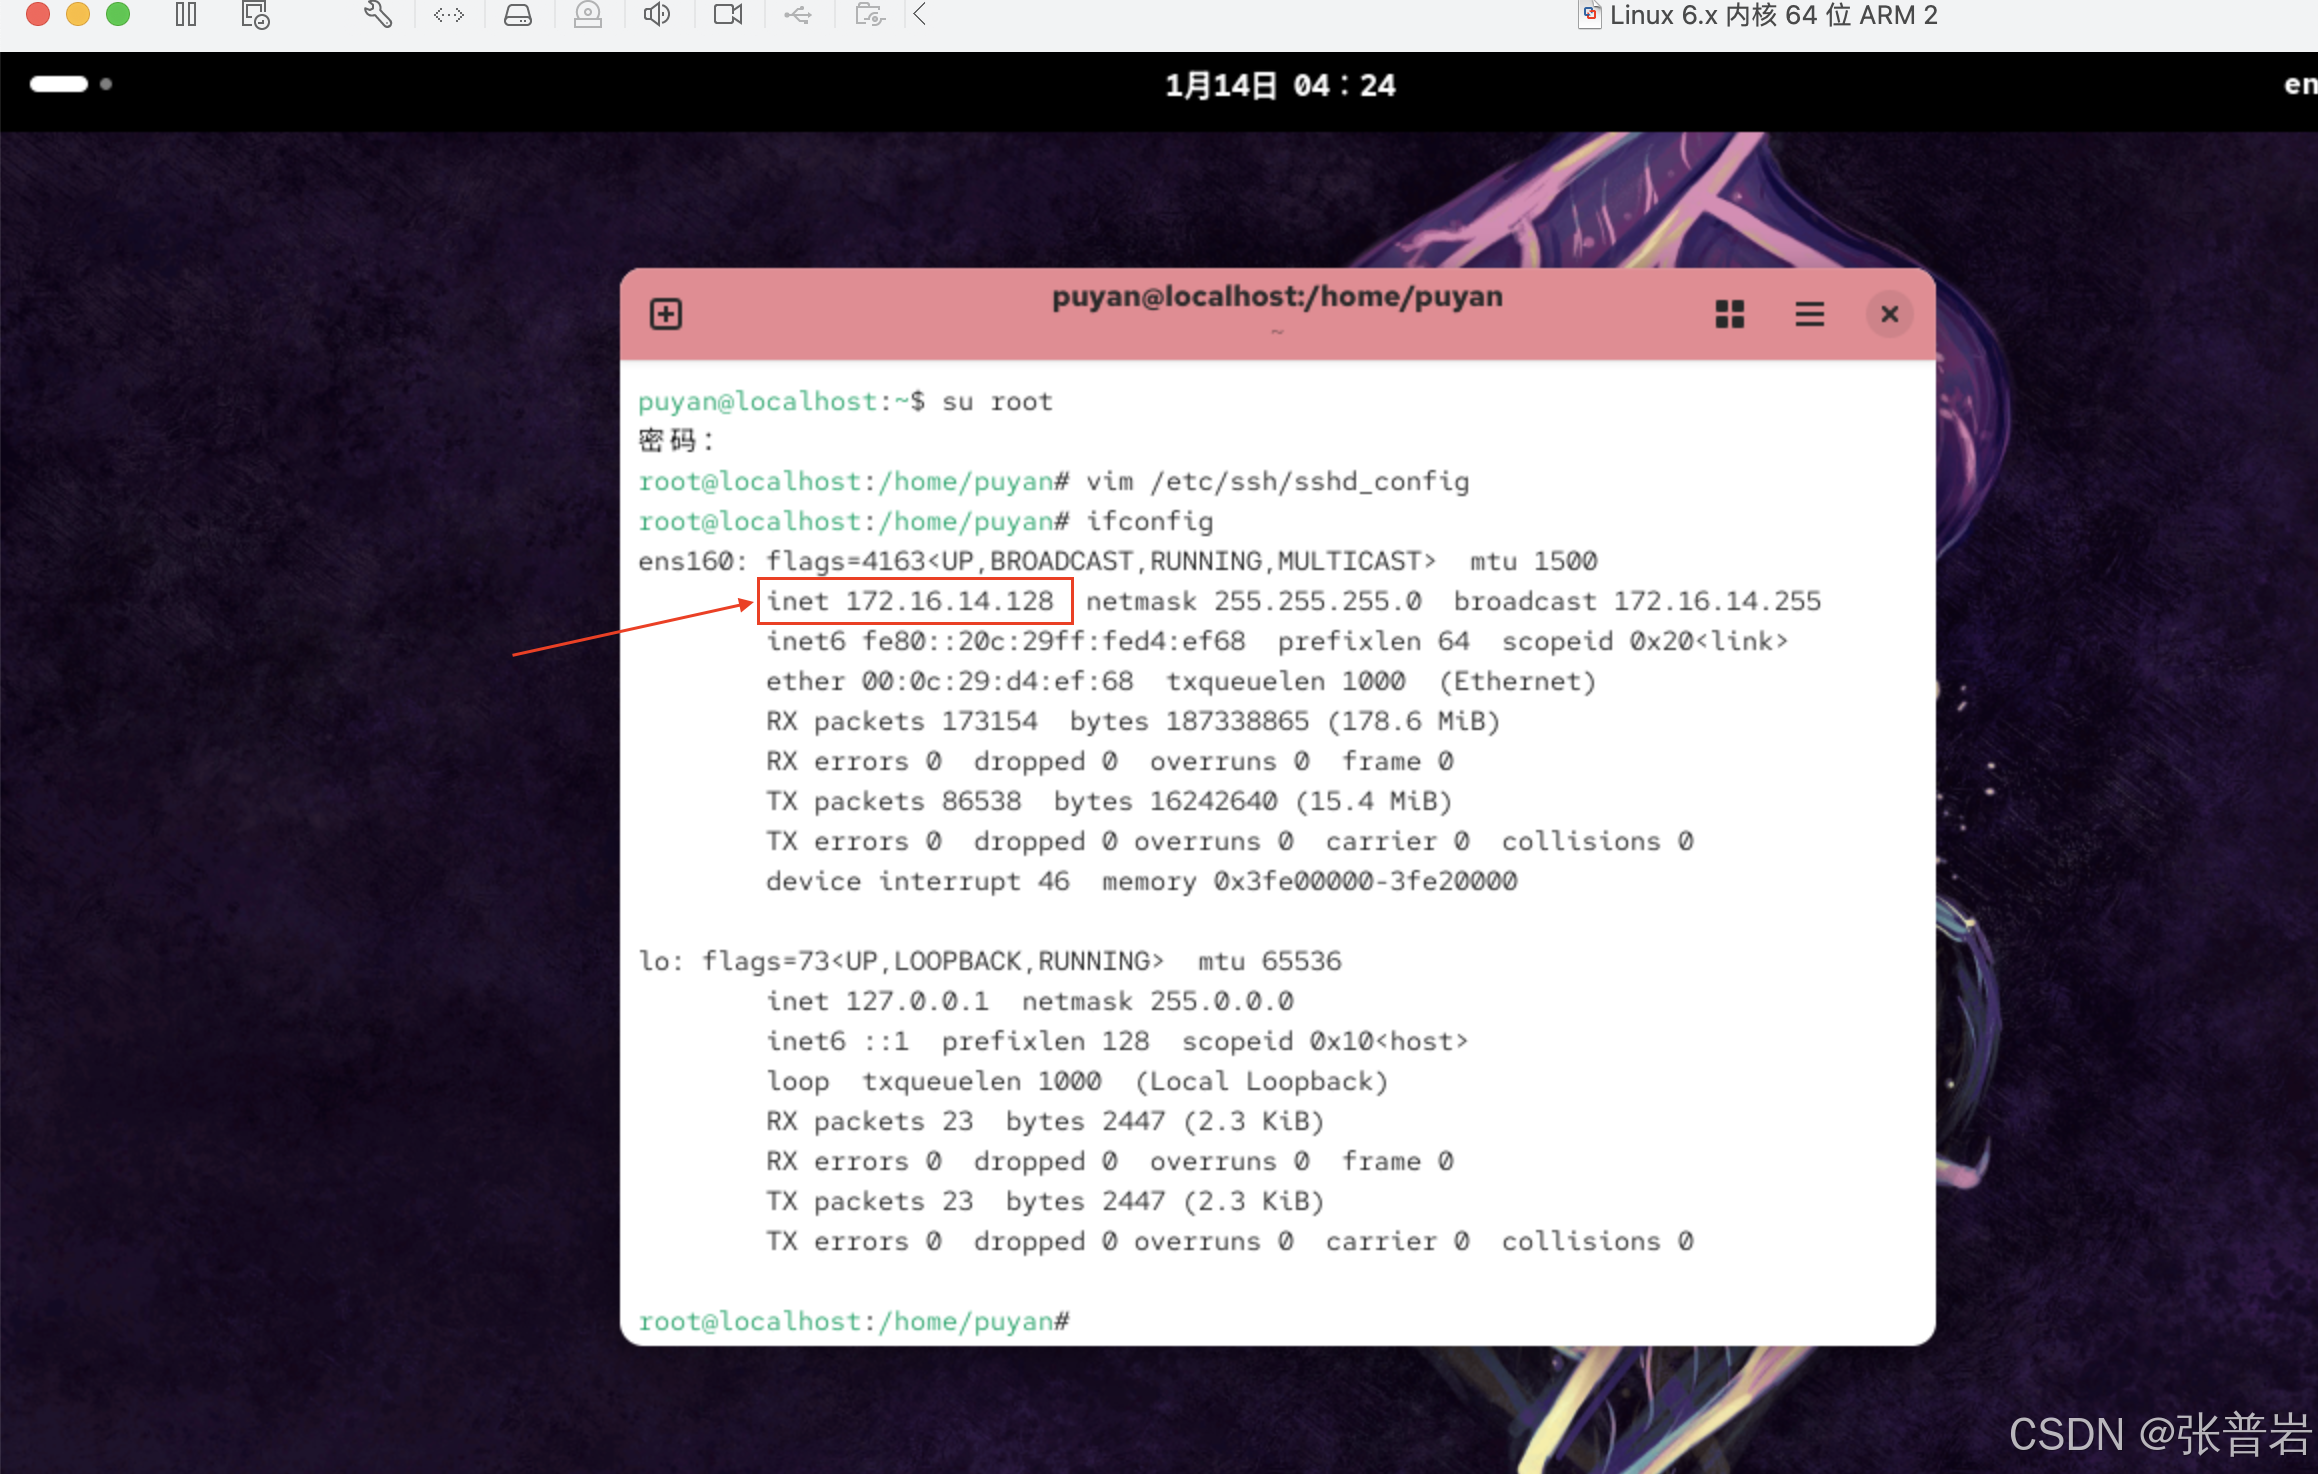Collapse the device toolbar chevron
The height and width of the screenshot is (1474, 2318).
[920, 15]
